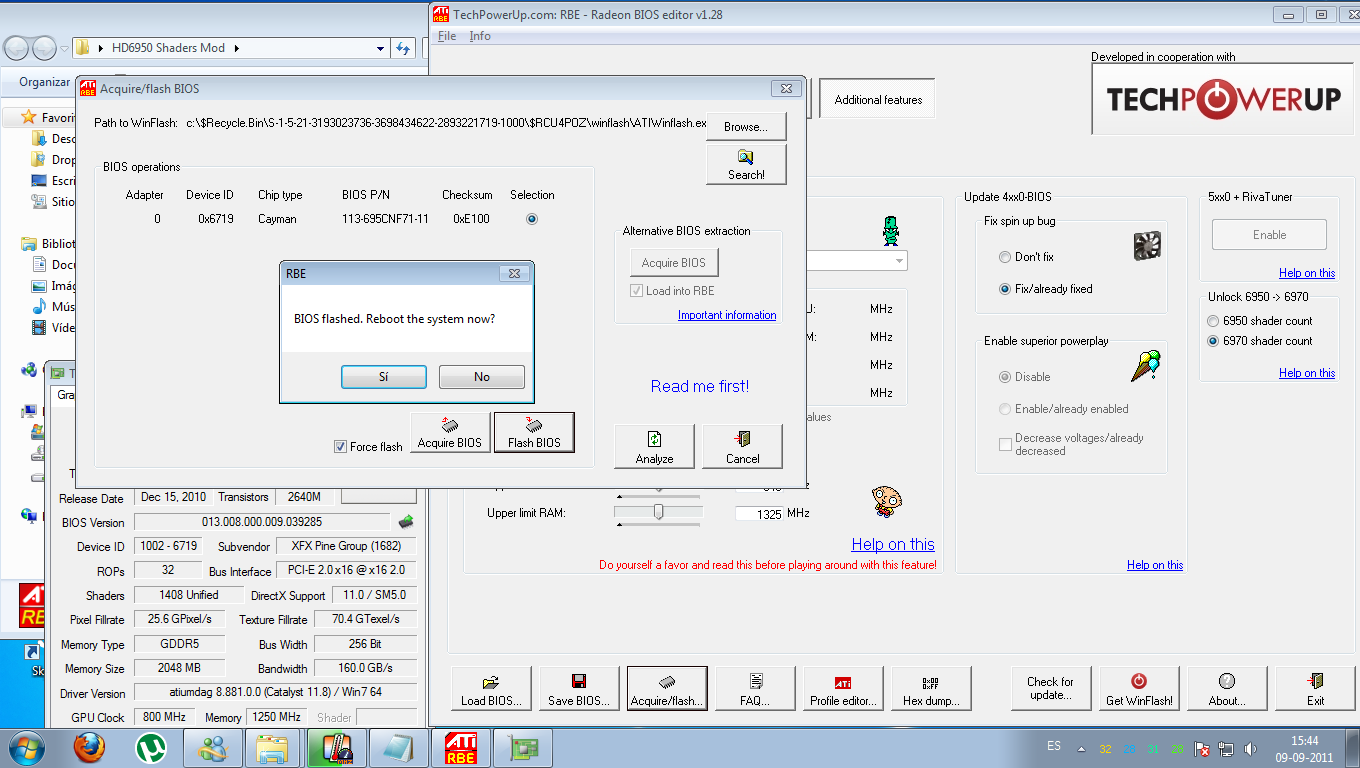The image size is (1360, 768).
Task: Adjust the Upper limit RAM slider
Action: pyautogui.click(x=658, y=512)
